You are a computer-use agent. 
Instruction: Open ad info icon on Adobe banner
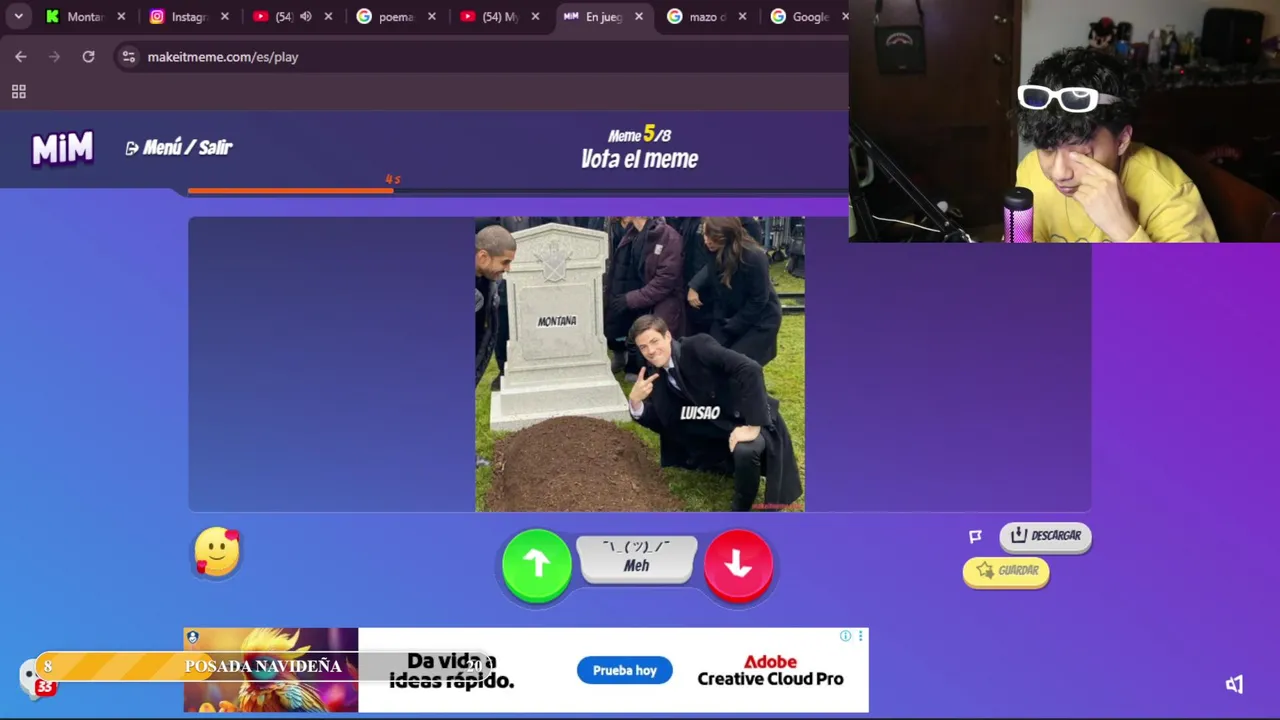pos(845,636)
